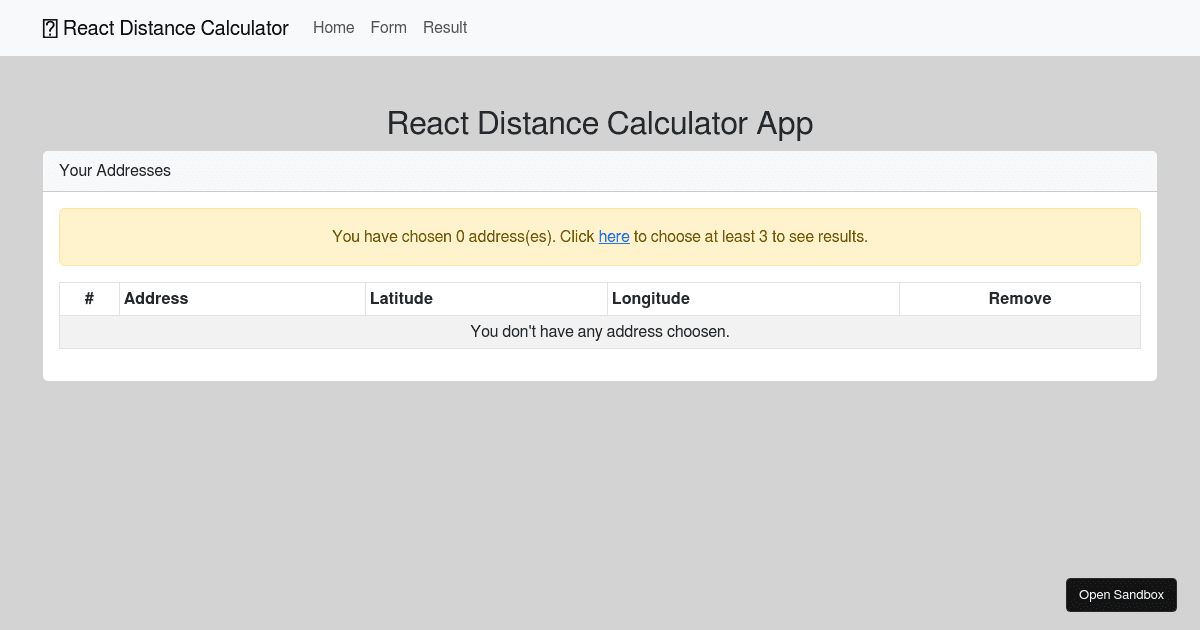
Task: Select the Home menu item
Action: click(333, 28)
